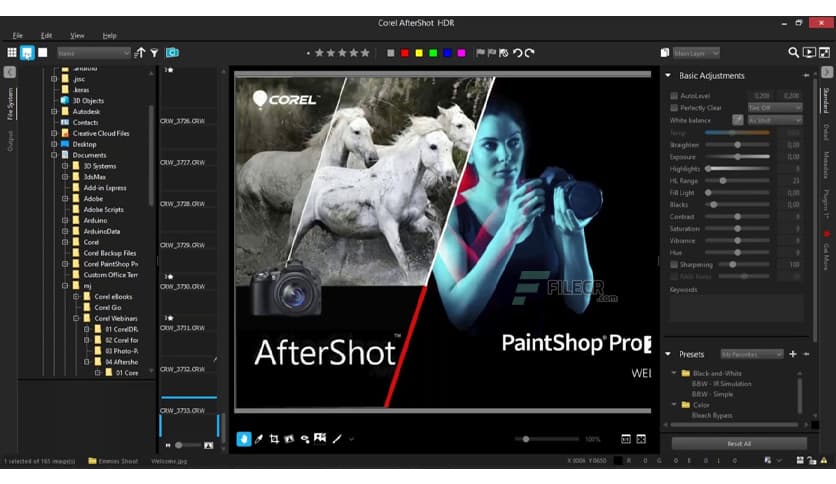This screenshot has height=484, width=836.
Task: Collapse the Black-and-White preset folder
Action: pyautogui.click(x=674, y=373)
